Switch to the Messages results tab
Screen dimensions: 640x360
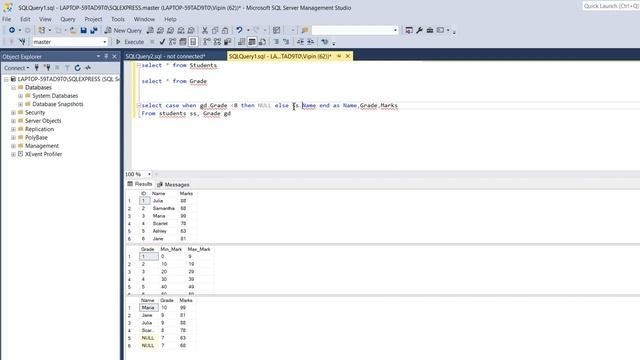point(173,184)
